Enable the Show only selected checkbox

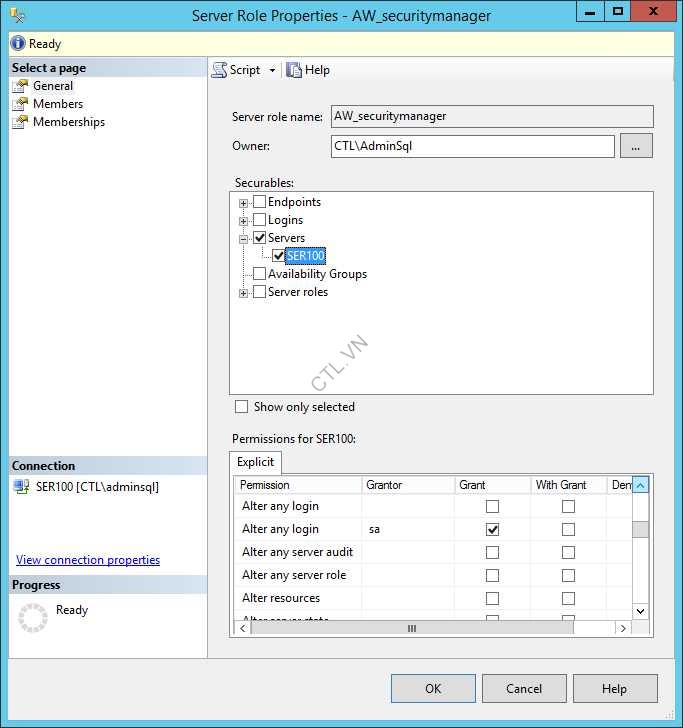[x=241, y=407]
